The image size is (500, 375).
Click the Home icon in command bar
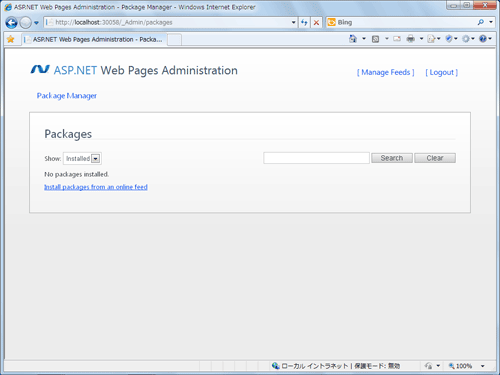tap(353, 39)
